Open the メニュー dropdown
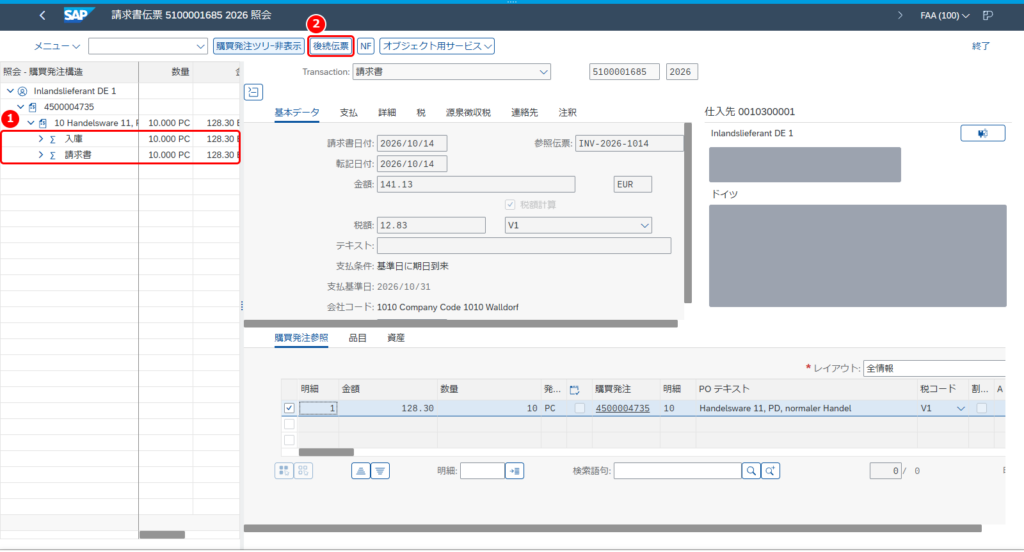1024x552 pixels. tap(57, 46)
